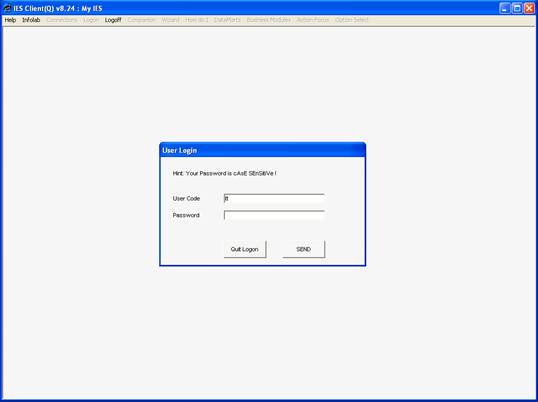Viewport: 538px width, 402px height.
Task: Click the disabled Option Select menu item
Action: tap(352, 20)
